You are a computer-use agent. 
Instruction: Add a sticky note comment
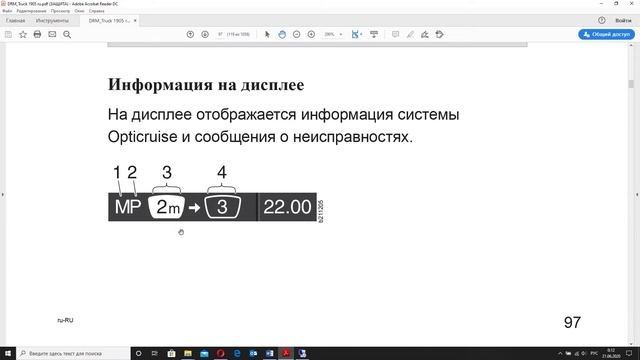[x=395, y=34]
